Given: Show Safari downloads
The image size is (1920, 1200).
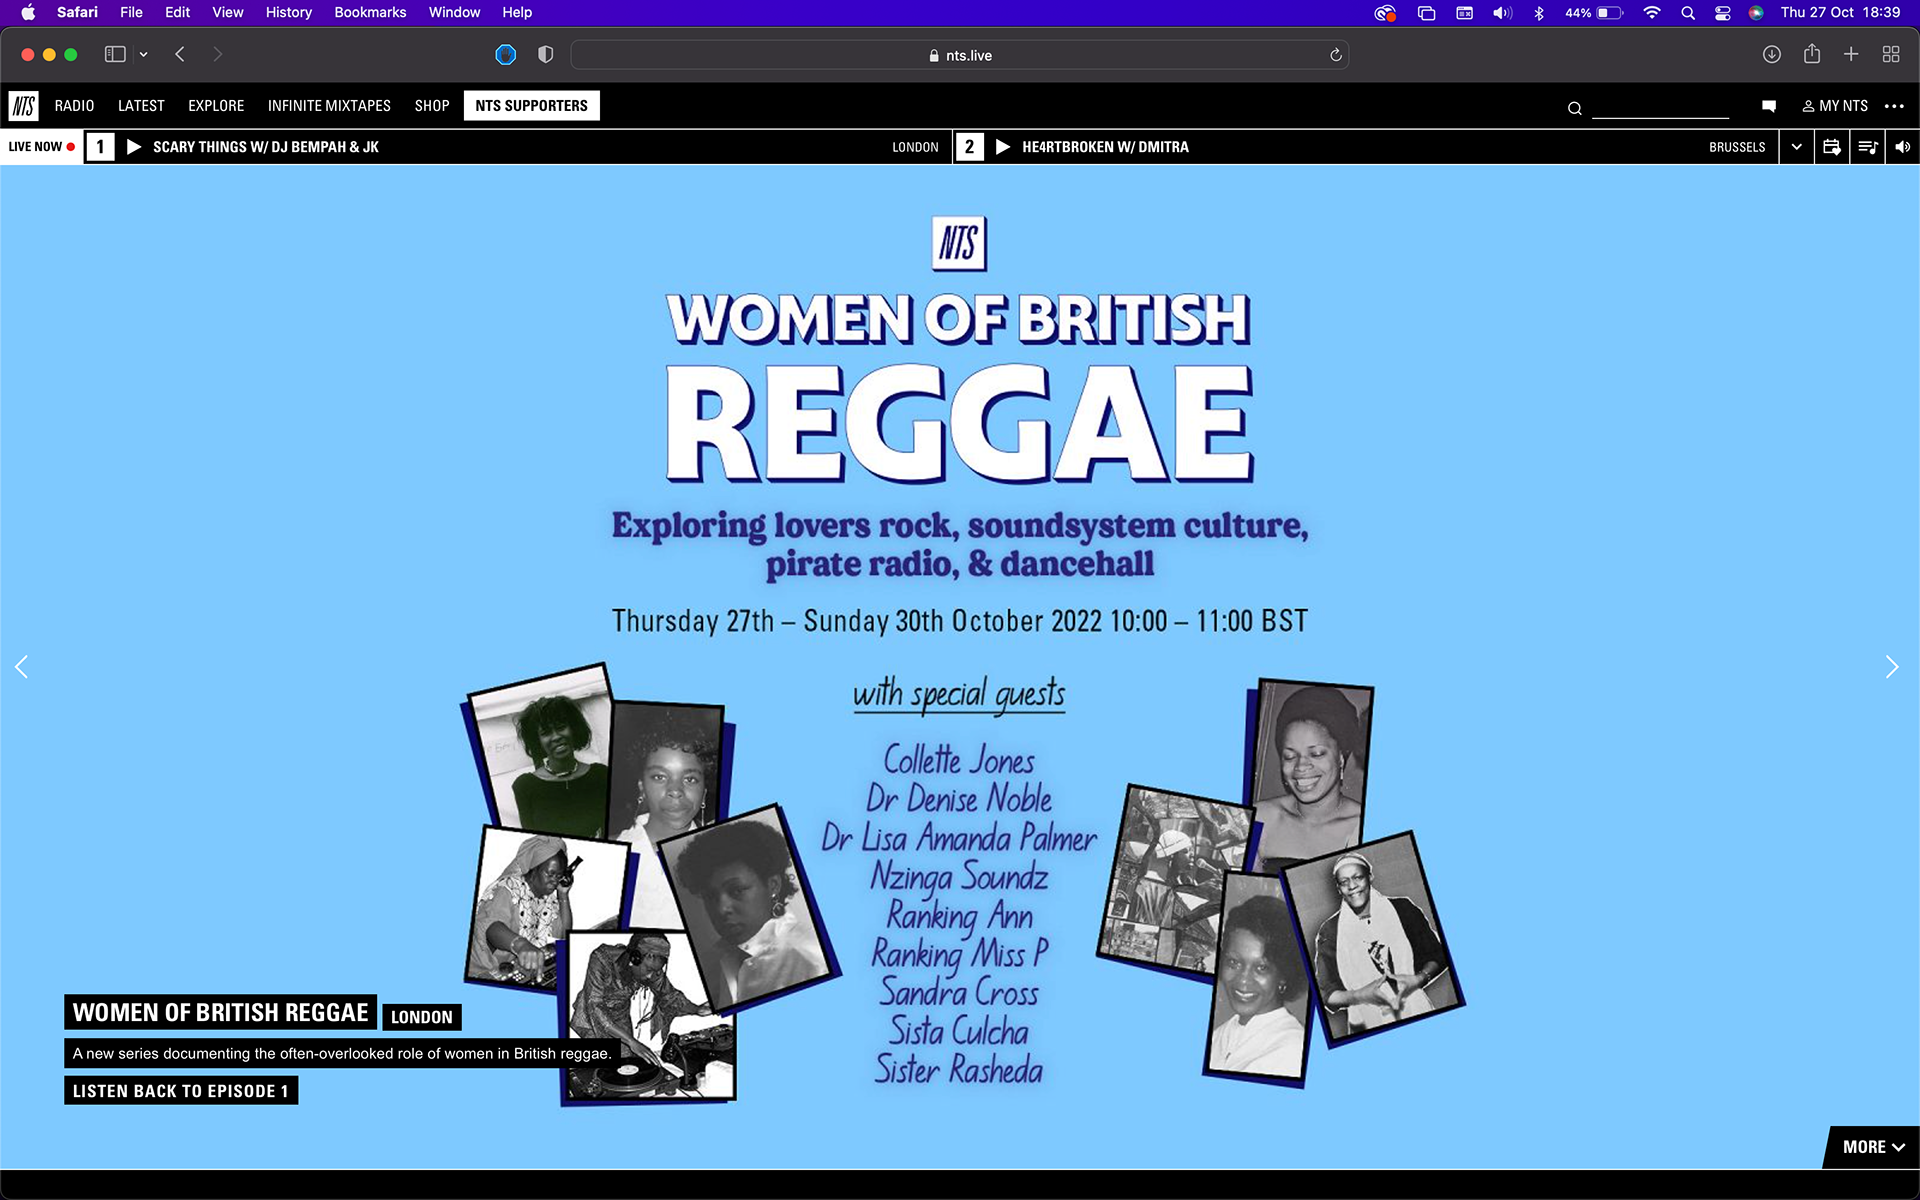Looking at the screenshot, I should pyautogui.click(x=1771, y=55).
